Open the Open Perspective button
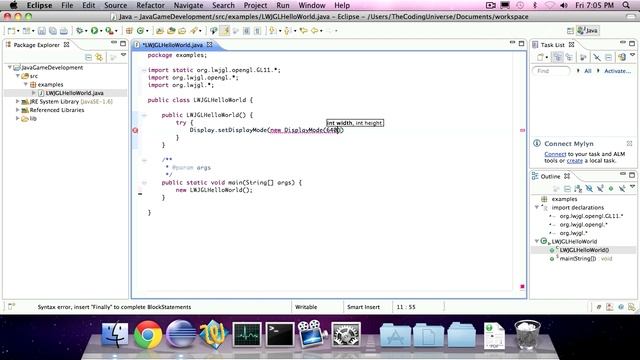Viewport: 640px width, 360px height. pyautogui.click(x=570, y=31)
